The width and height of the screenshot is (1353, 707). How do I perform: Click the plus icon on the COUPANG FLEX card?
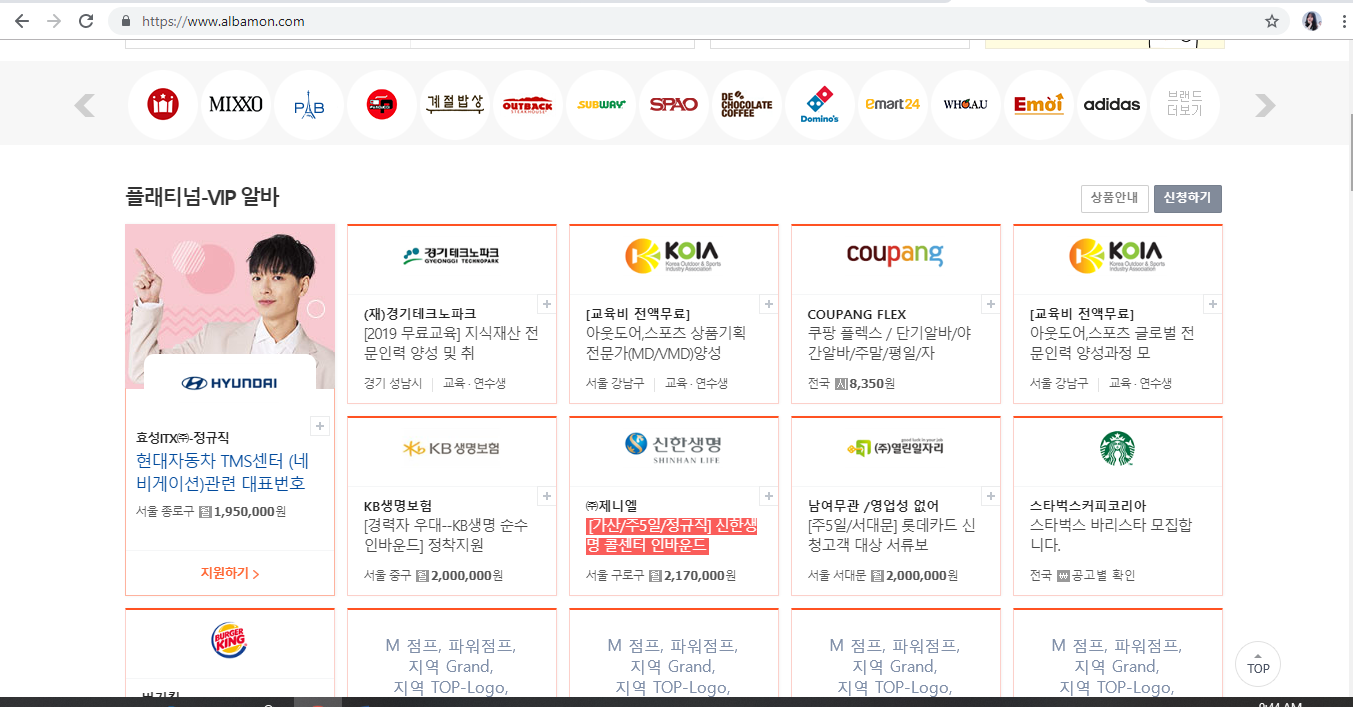(991, 304)
